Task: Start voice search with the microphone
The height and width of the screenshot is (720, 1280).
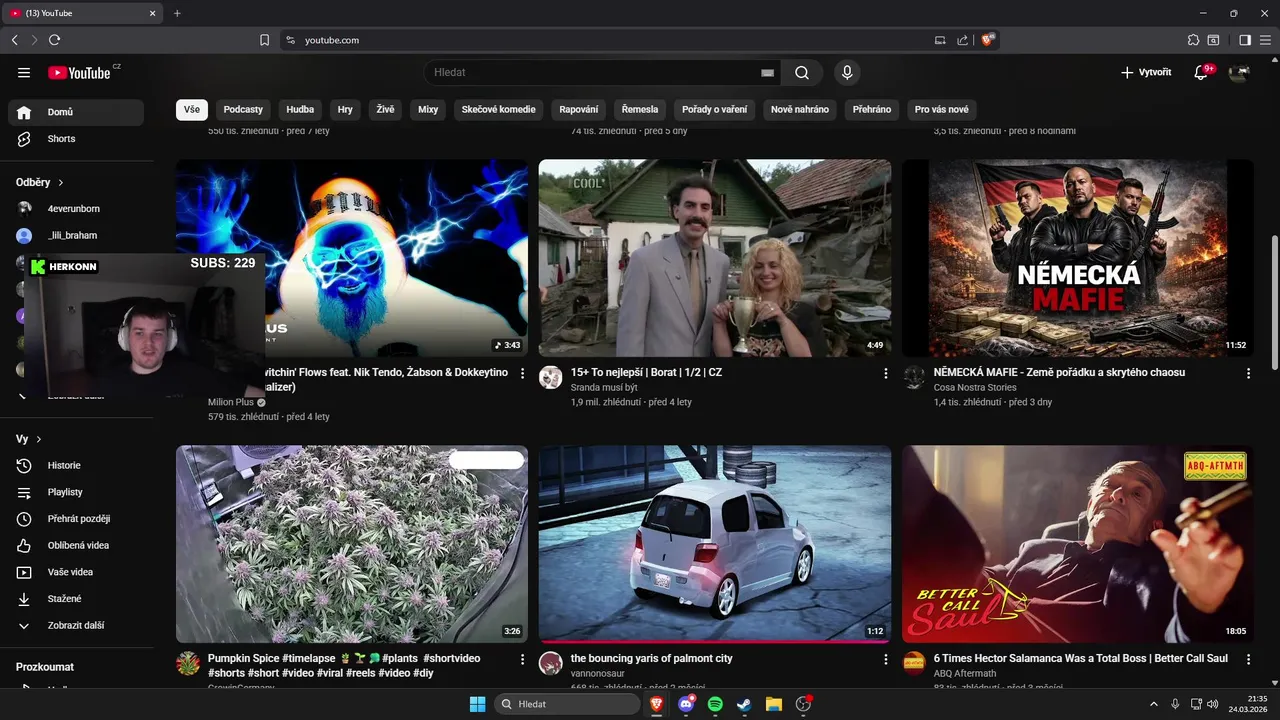Action: pos(847,72)
